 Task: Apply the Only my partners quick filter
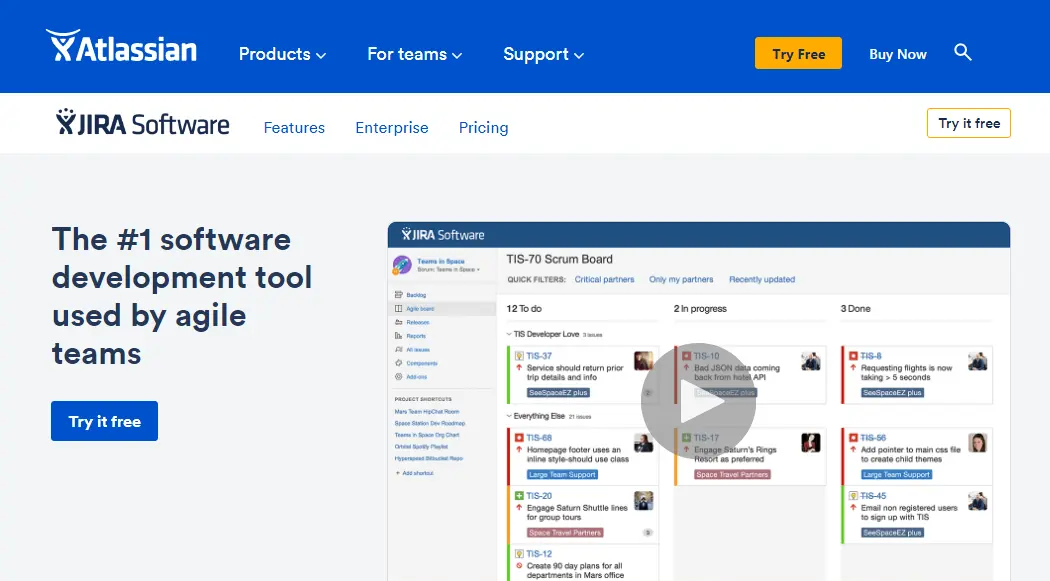coord(681,280)
